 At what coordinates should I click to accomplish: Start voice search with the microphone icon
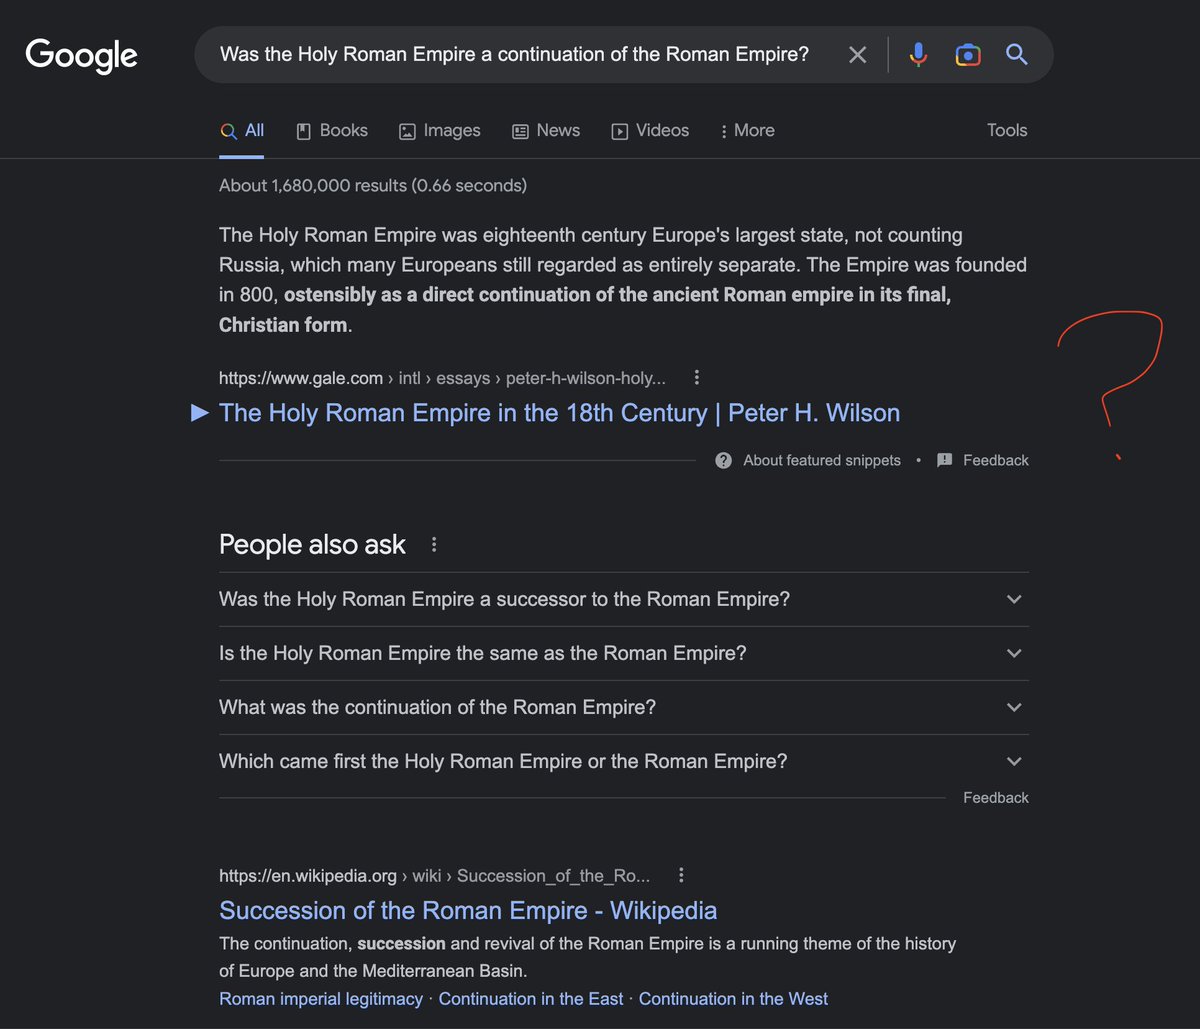918,55
